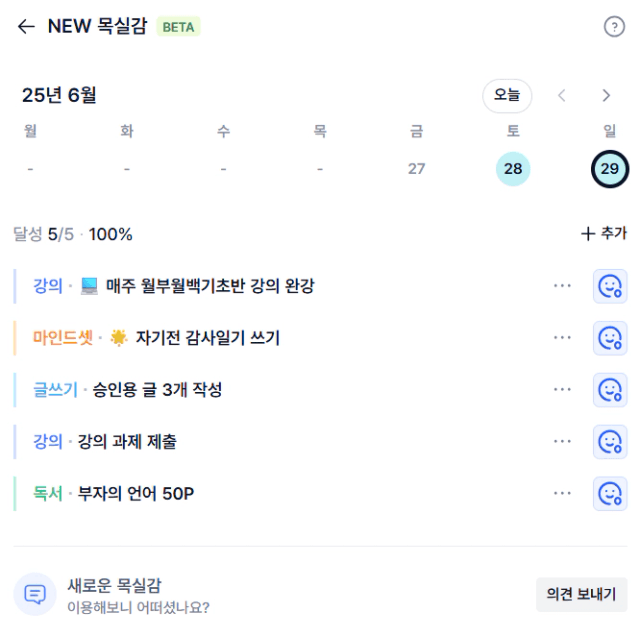The height and width of the screenshot is (637, 640).
Task: Click smiley icon for 강의 과제 제출
Action: pyautogui.click(x=610, y=442)
